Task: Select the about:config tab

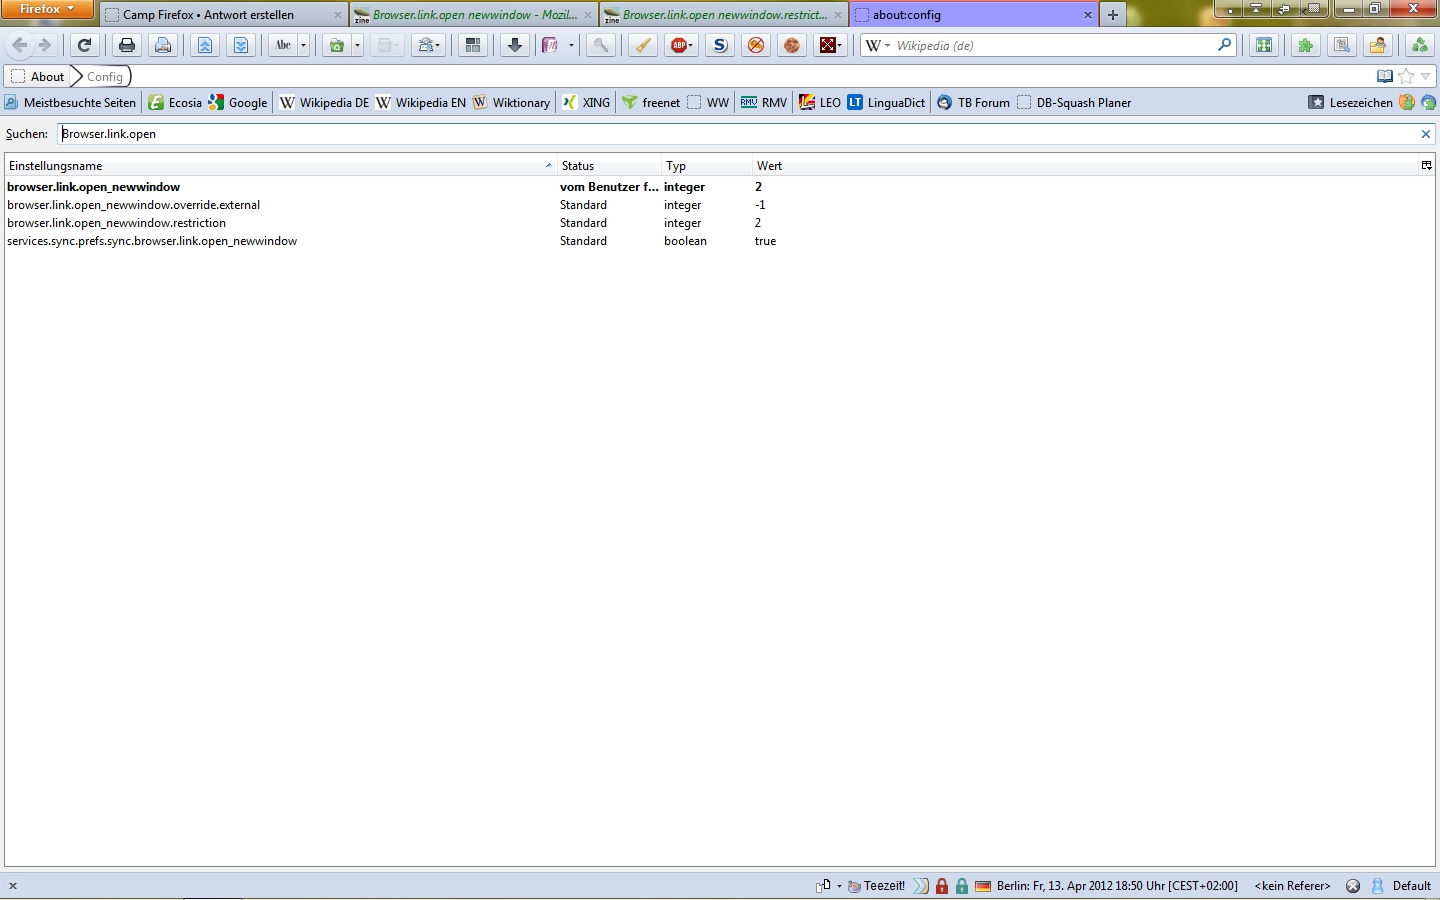Action: [x=974, y=15]
